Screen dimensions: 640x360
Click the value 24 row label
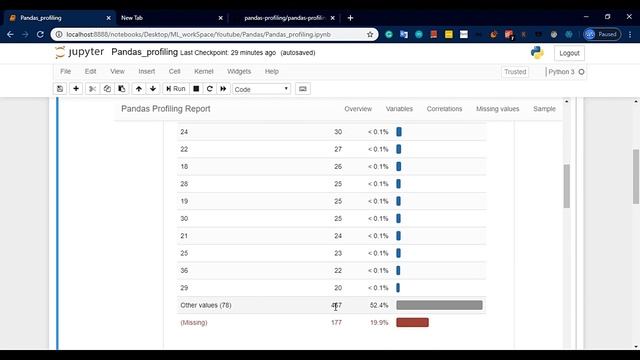tap(184, 132)
